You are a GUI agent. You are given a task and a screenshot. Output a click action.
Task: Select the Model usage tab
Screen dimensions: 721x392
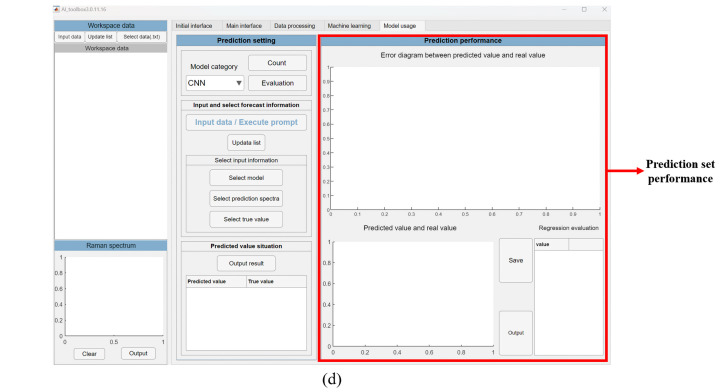400,26
